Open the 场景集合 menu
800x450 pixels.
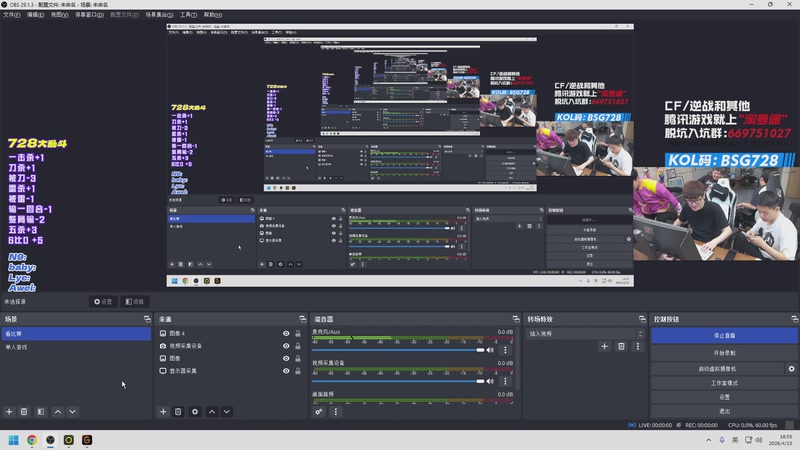[x=159, y=15]
